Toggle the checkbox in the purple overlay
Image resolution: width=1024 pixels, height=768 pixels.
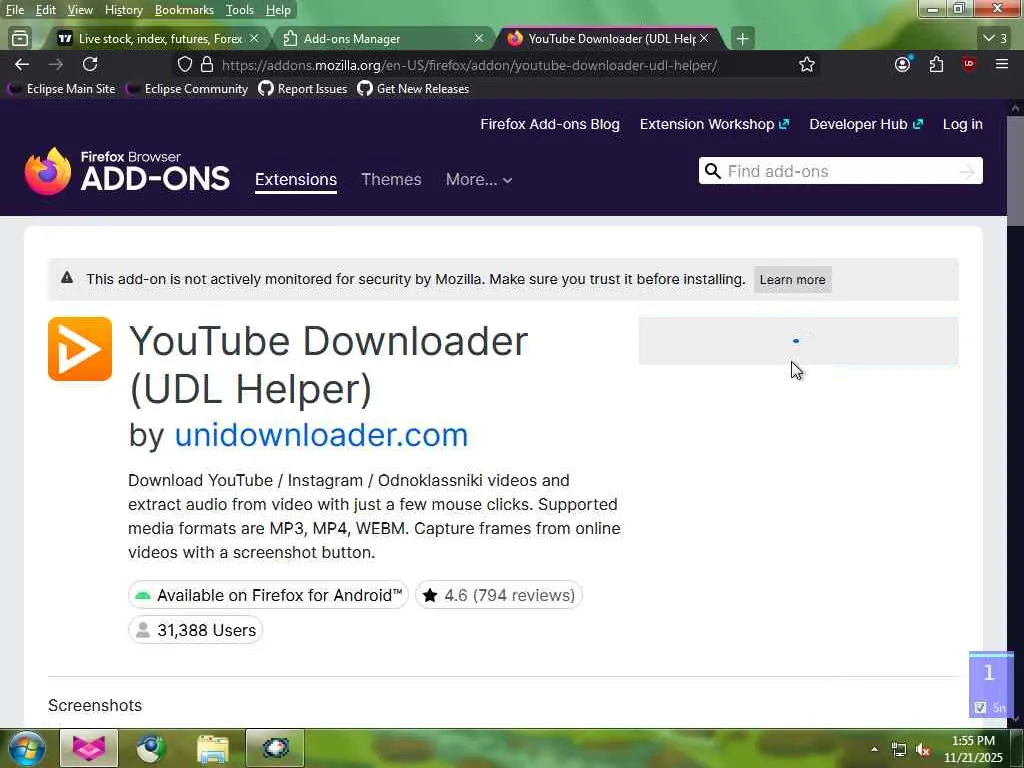point(980,707)
